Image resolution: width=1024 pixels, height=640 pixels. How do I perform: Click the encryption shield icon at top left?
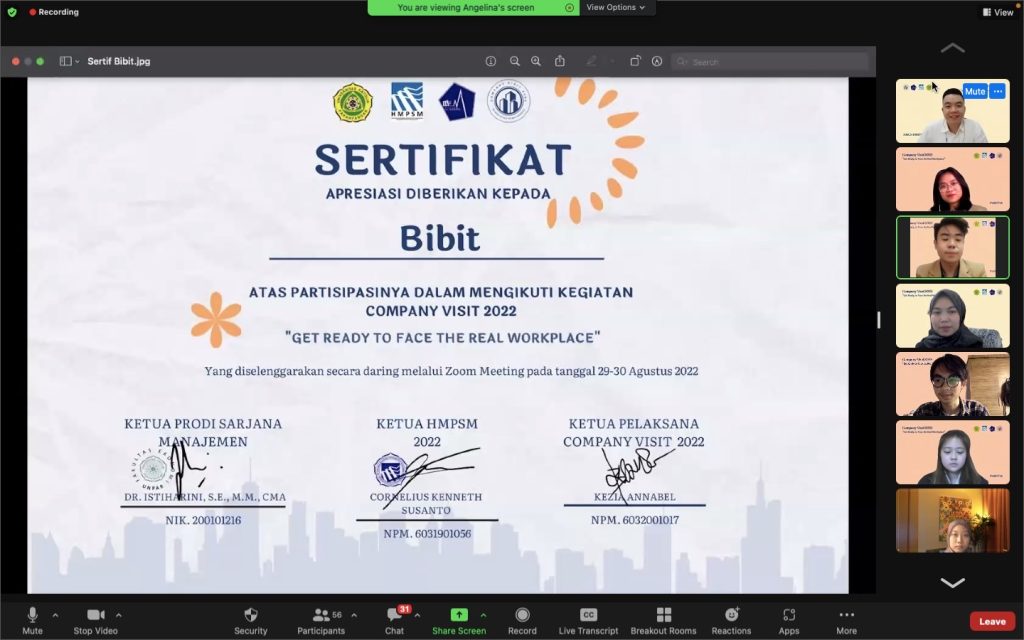pos(12,12)
